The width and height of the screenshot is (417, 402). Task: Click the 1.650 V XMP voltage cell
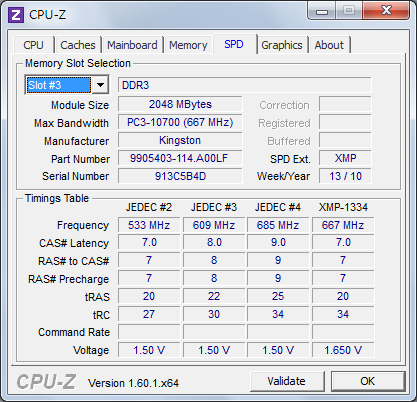343,350
